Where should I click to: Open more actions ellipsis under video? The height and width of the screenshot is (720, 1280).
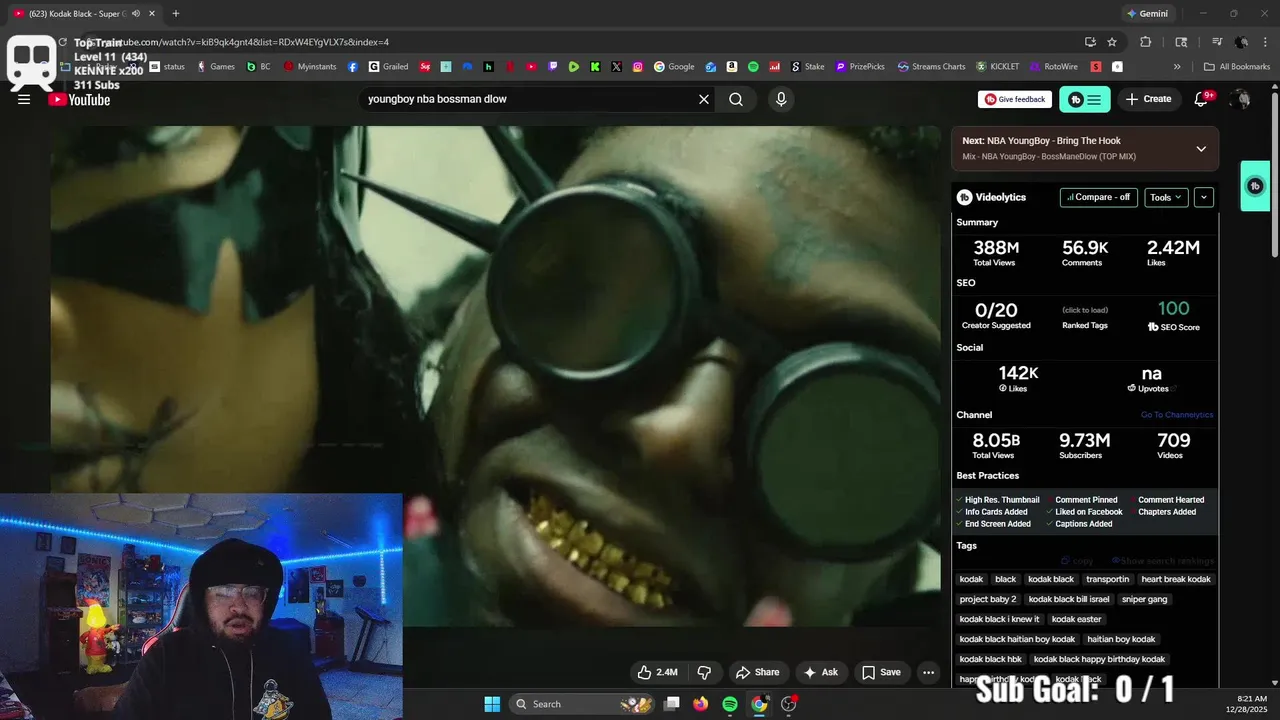928,672
